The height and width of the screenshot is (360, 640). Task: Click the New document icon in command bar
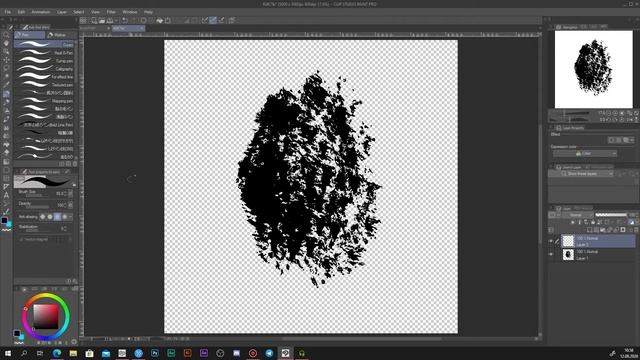tap(94, 20)
